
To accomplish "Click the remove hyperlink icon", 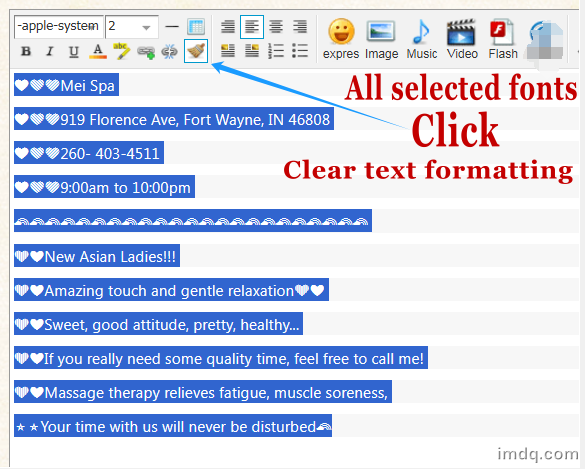I will [169, 51].
